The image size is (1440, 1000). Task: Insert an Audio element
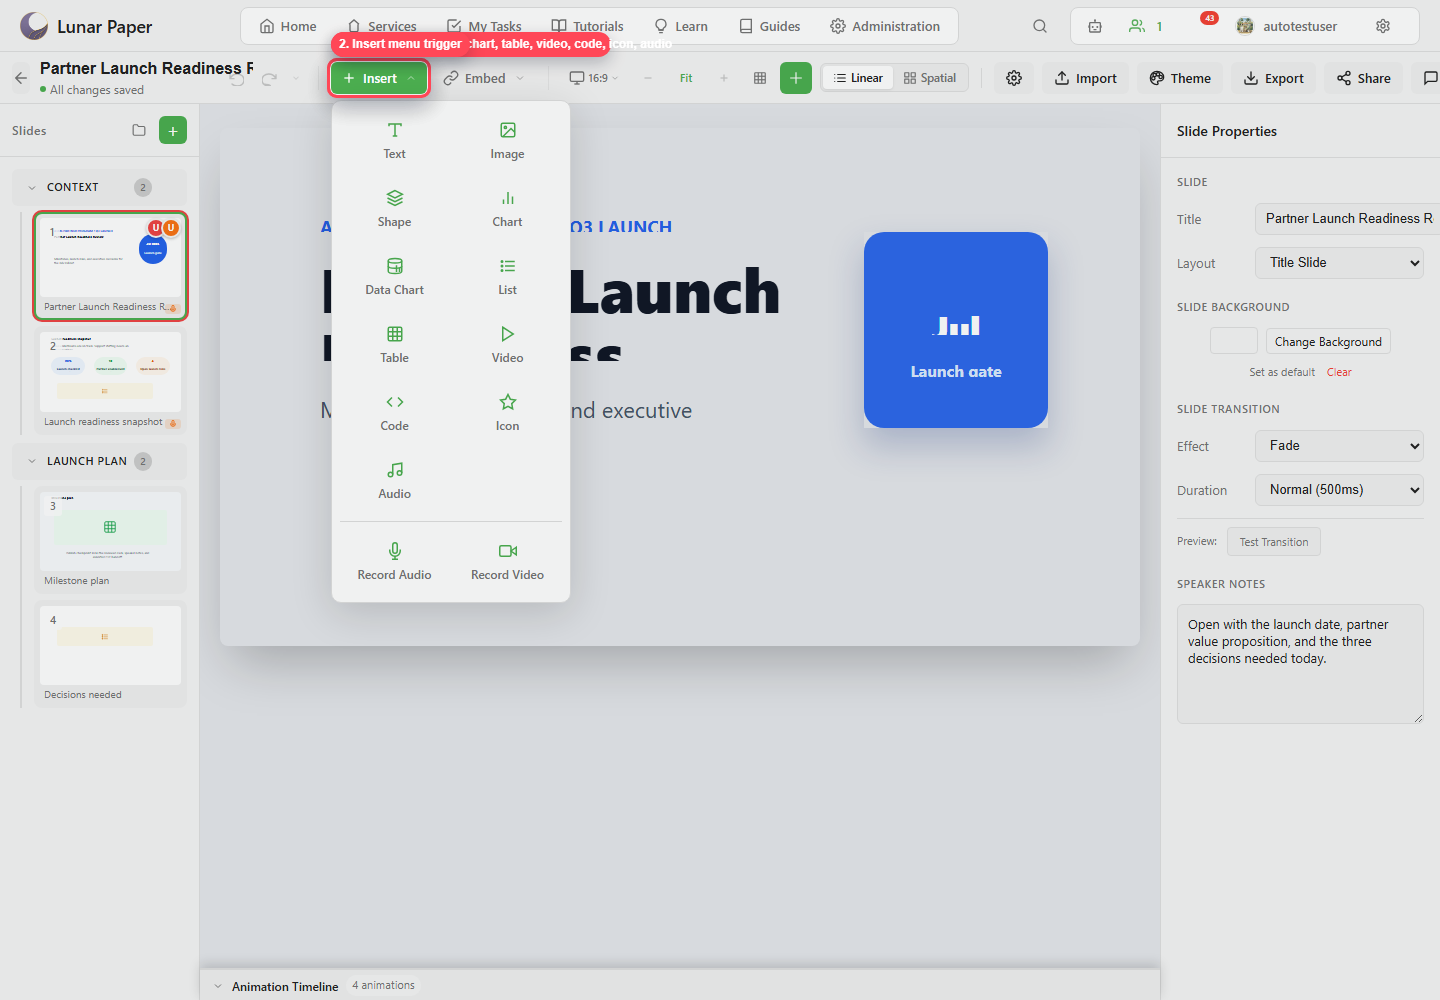[x=394, y=480]
